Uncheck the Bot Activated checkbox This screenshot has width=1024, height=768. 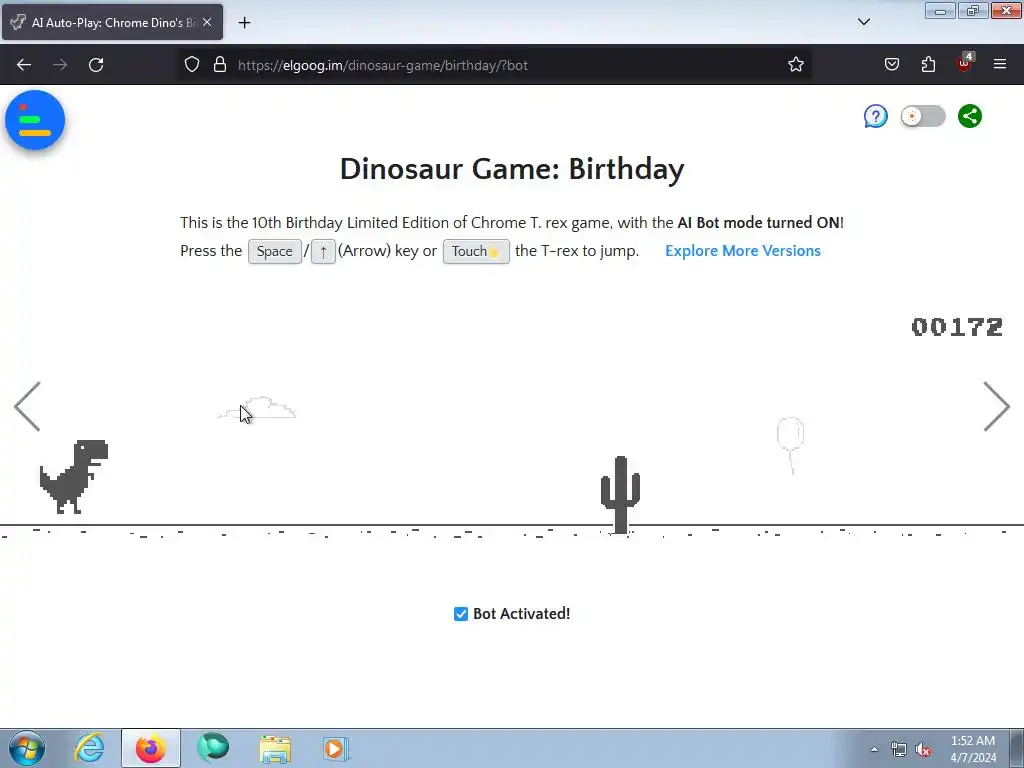coord(461,614)
